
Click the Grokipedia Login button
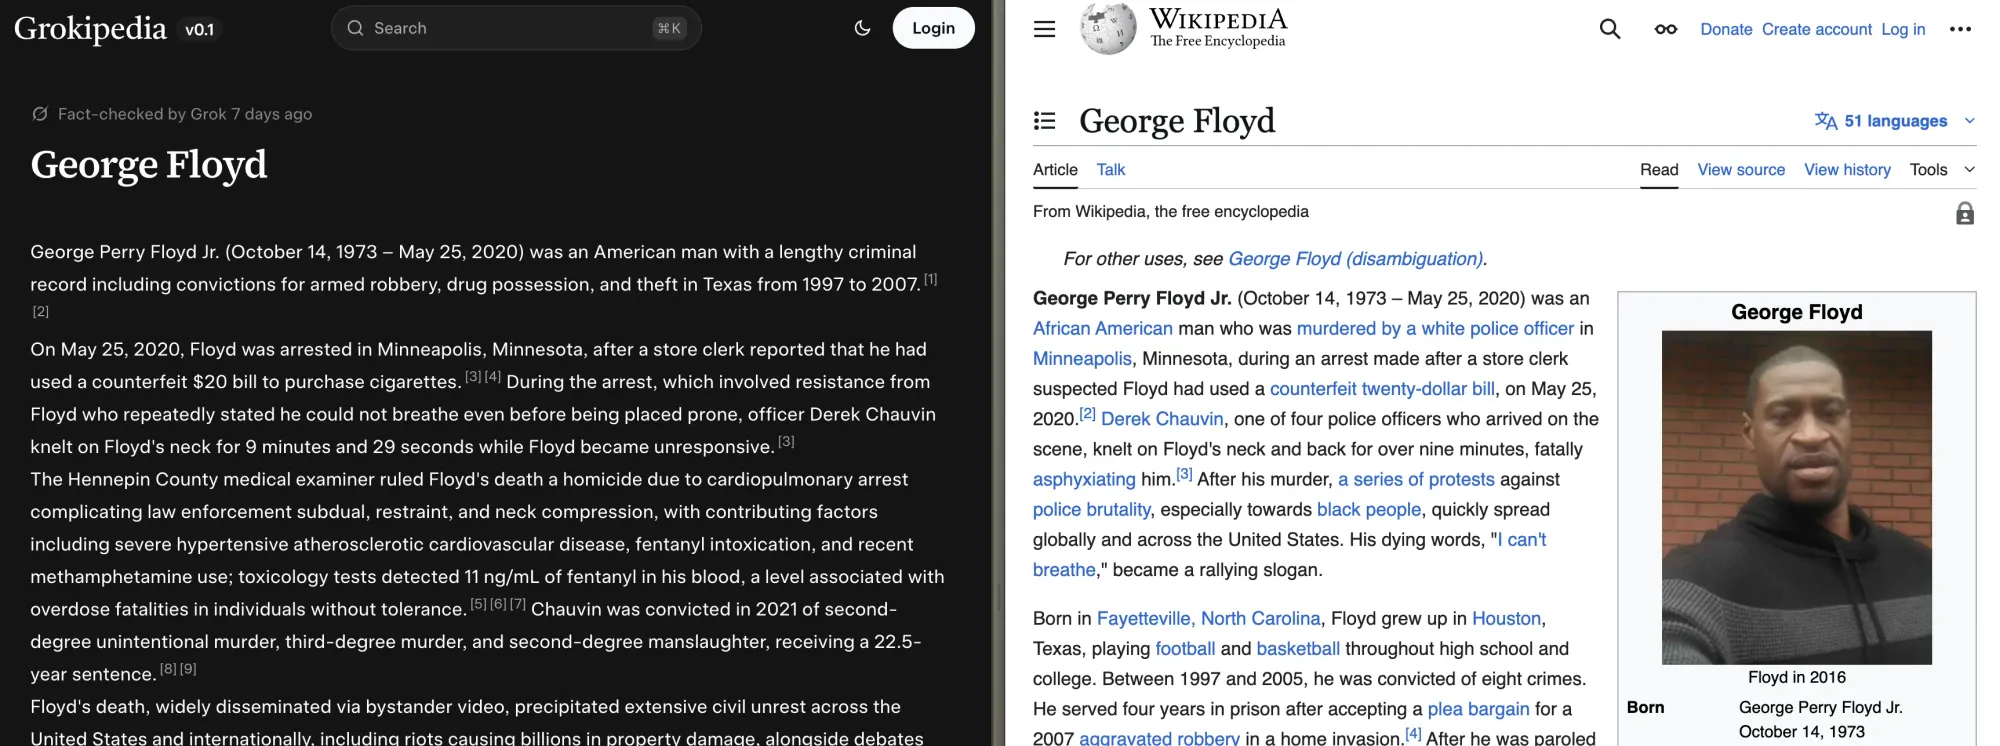tap(933, 28)
